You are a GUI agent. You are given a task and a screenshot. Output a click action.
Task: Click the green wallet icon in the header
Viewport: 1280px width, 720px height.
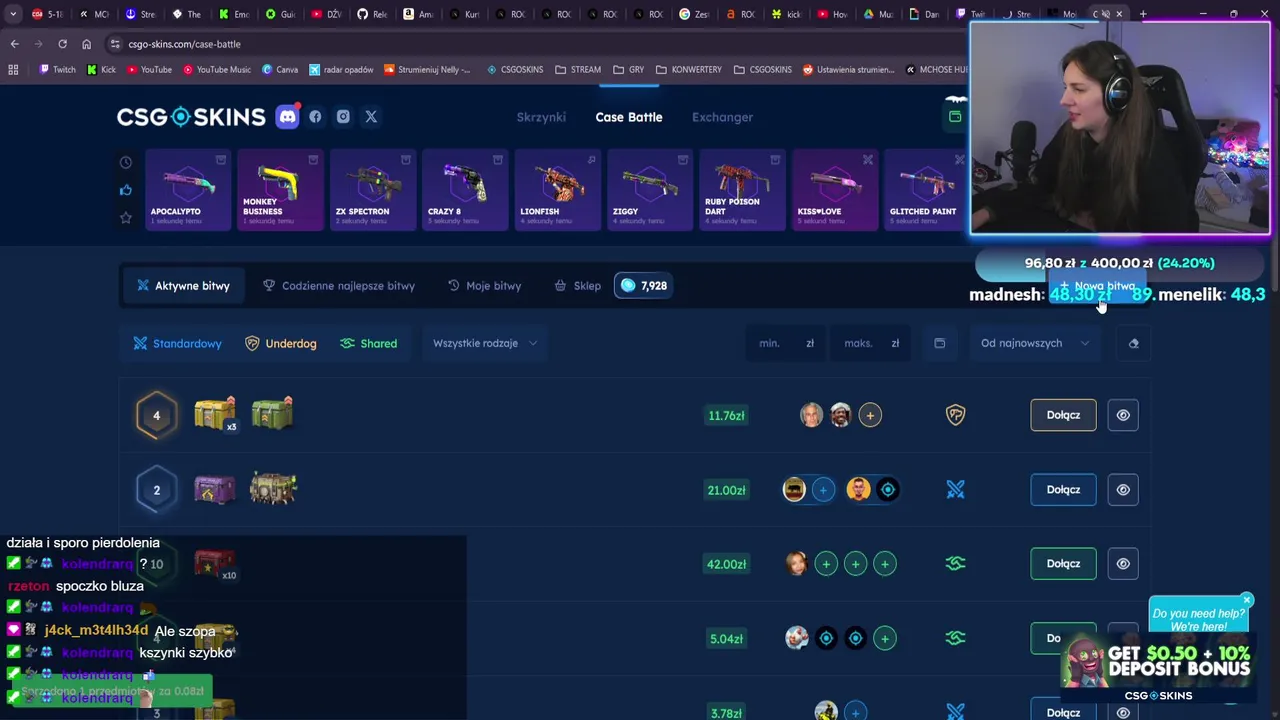[955, 117]
